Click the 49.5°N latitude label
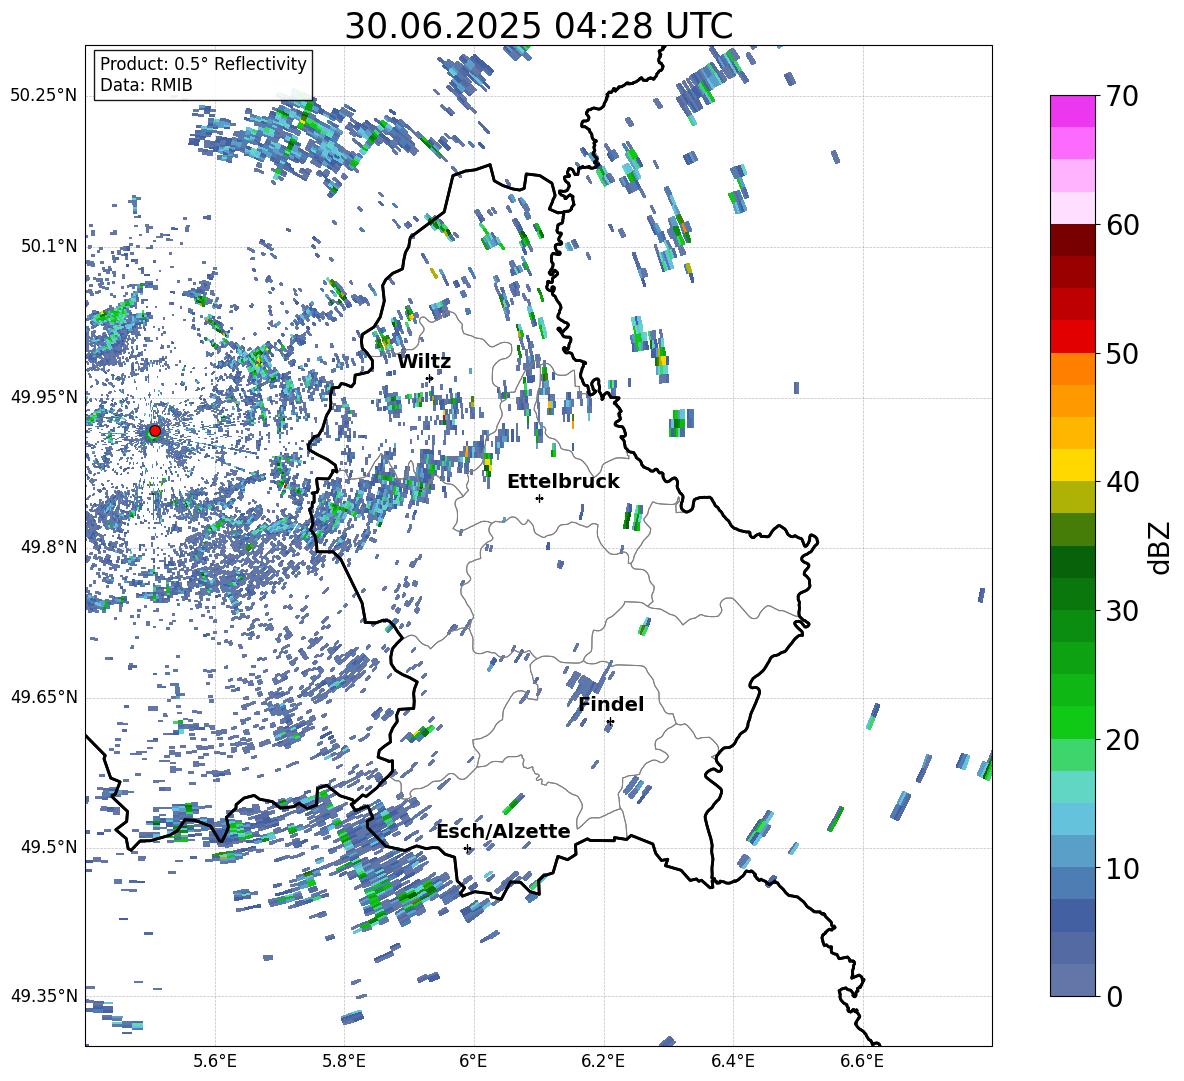1184x1081 pixels. 49,847
